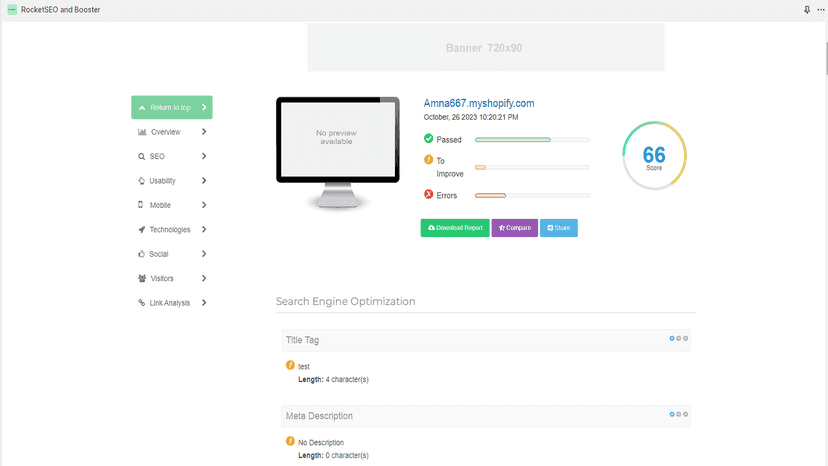Click the Title Tag section header
This screenshot has height=466, width=828.
(486, 340)
